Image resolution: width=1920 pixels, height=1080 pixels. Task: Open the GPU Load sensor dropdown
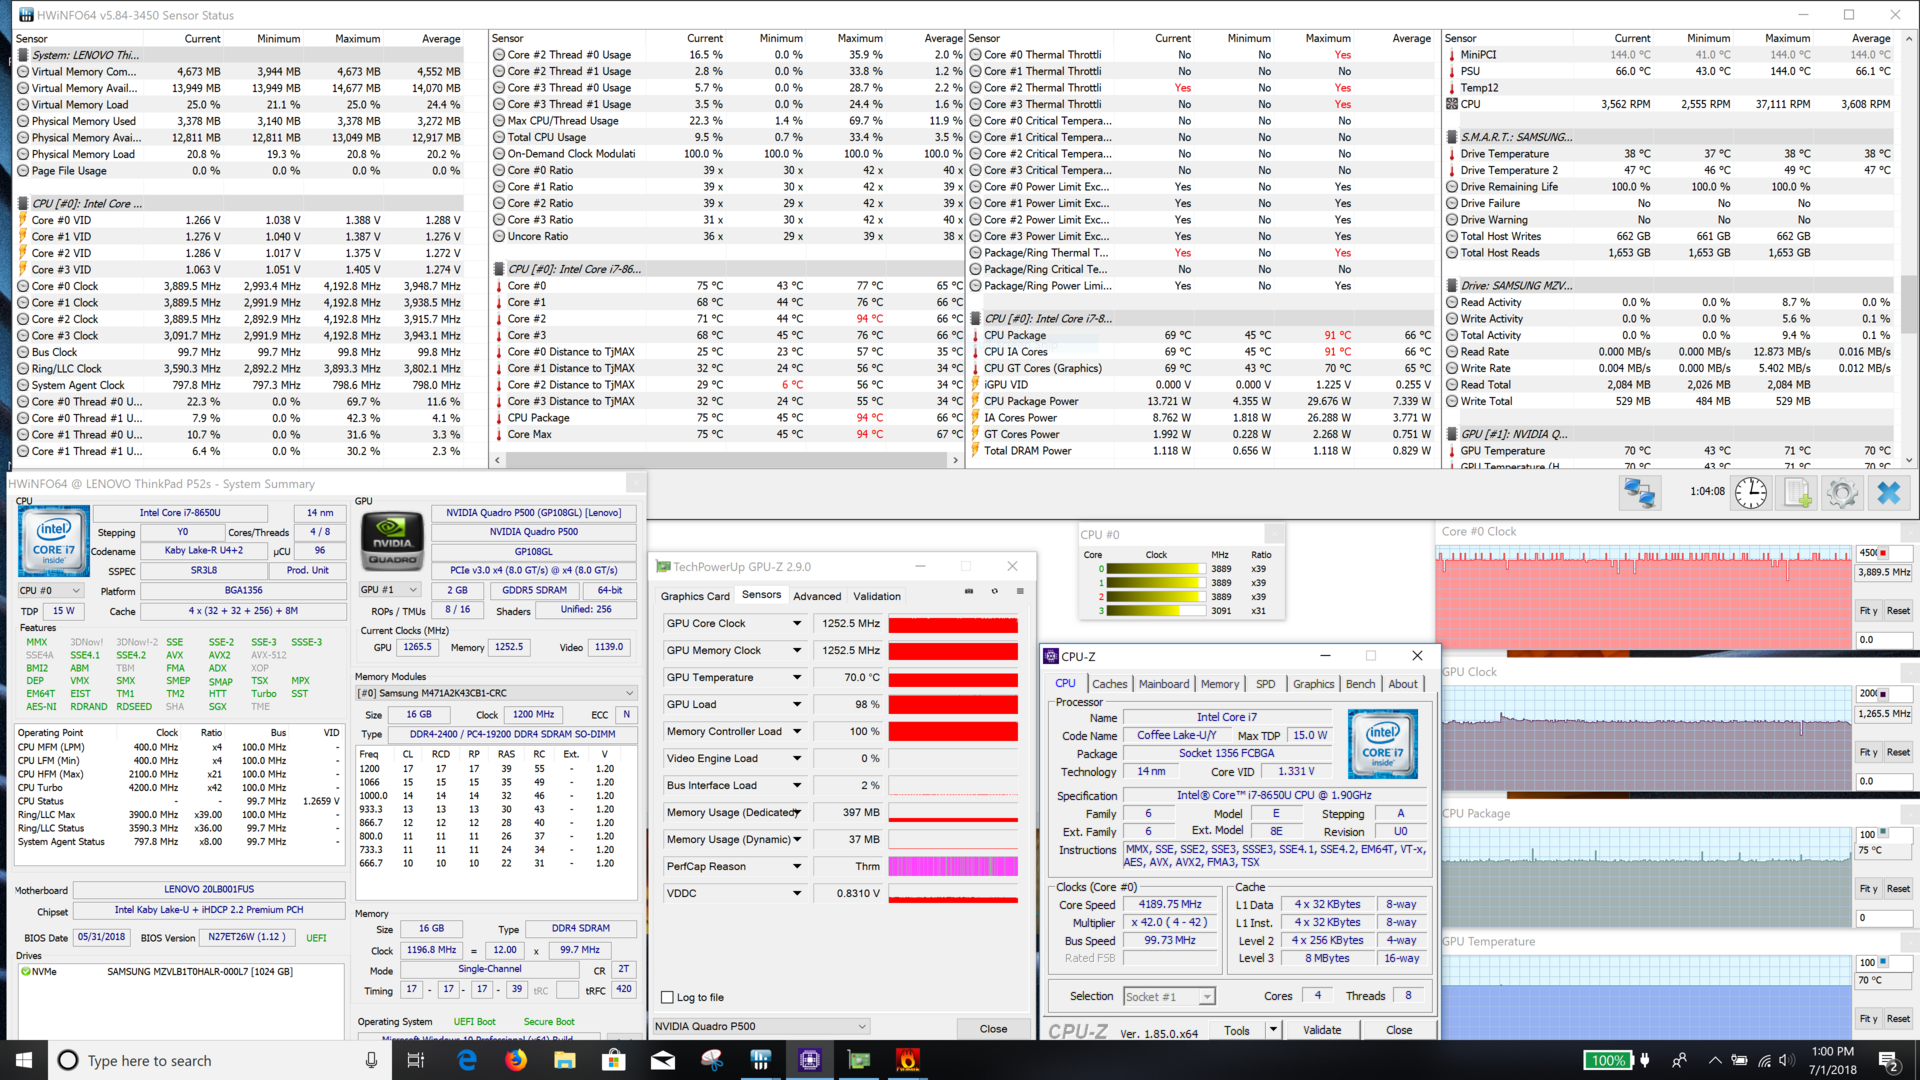pos(797,704)
